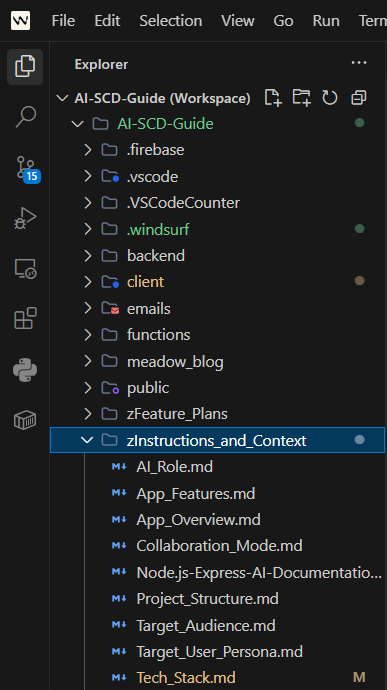Expand the backend folder chevron
The width and height of the screenshot is (387, 690).
88,255
